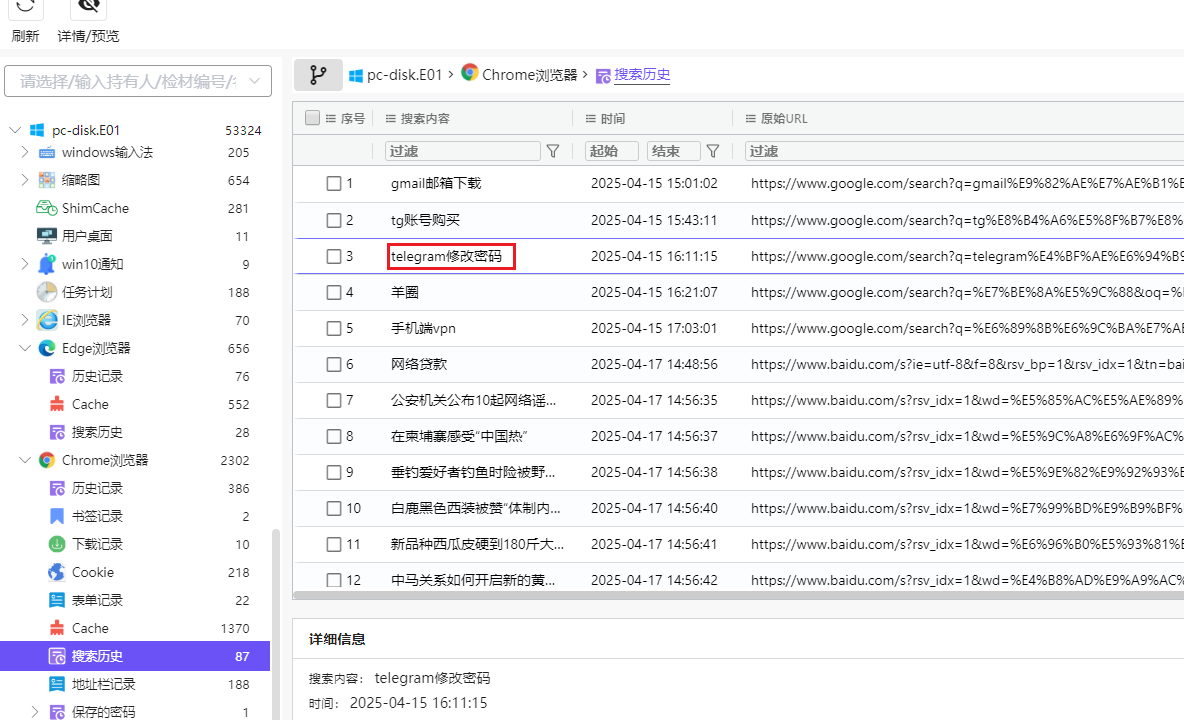
Task: Click the table horizontal scrollbar
Action: tap(738, 595)
